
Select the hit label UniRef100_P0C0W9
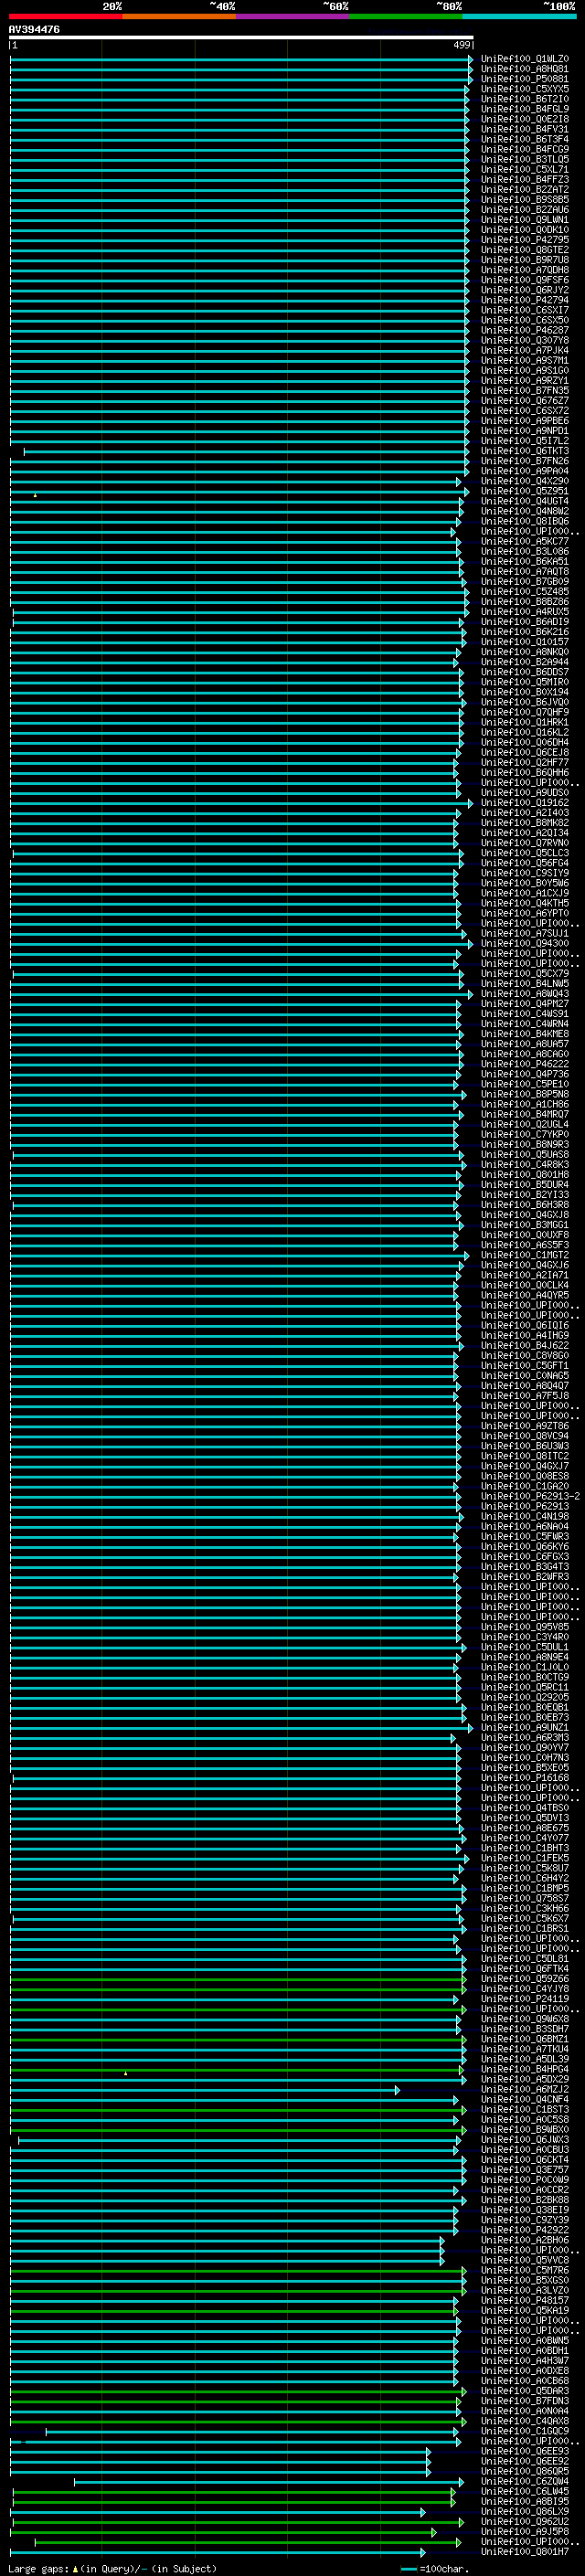tap(525, 2180)
